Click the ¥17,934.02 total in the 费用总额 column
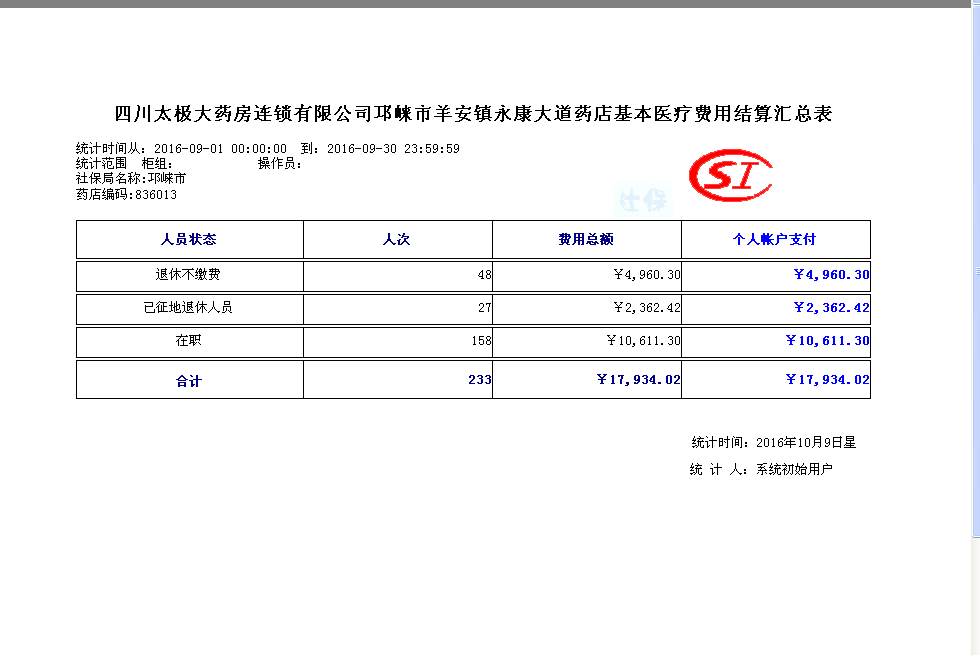Screen dimensions: 980x656 click(x=639, y=380)
